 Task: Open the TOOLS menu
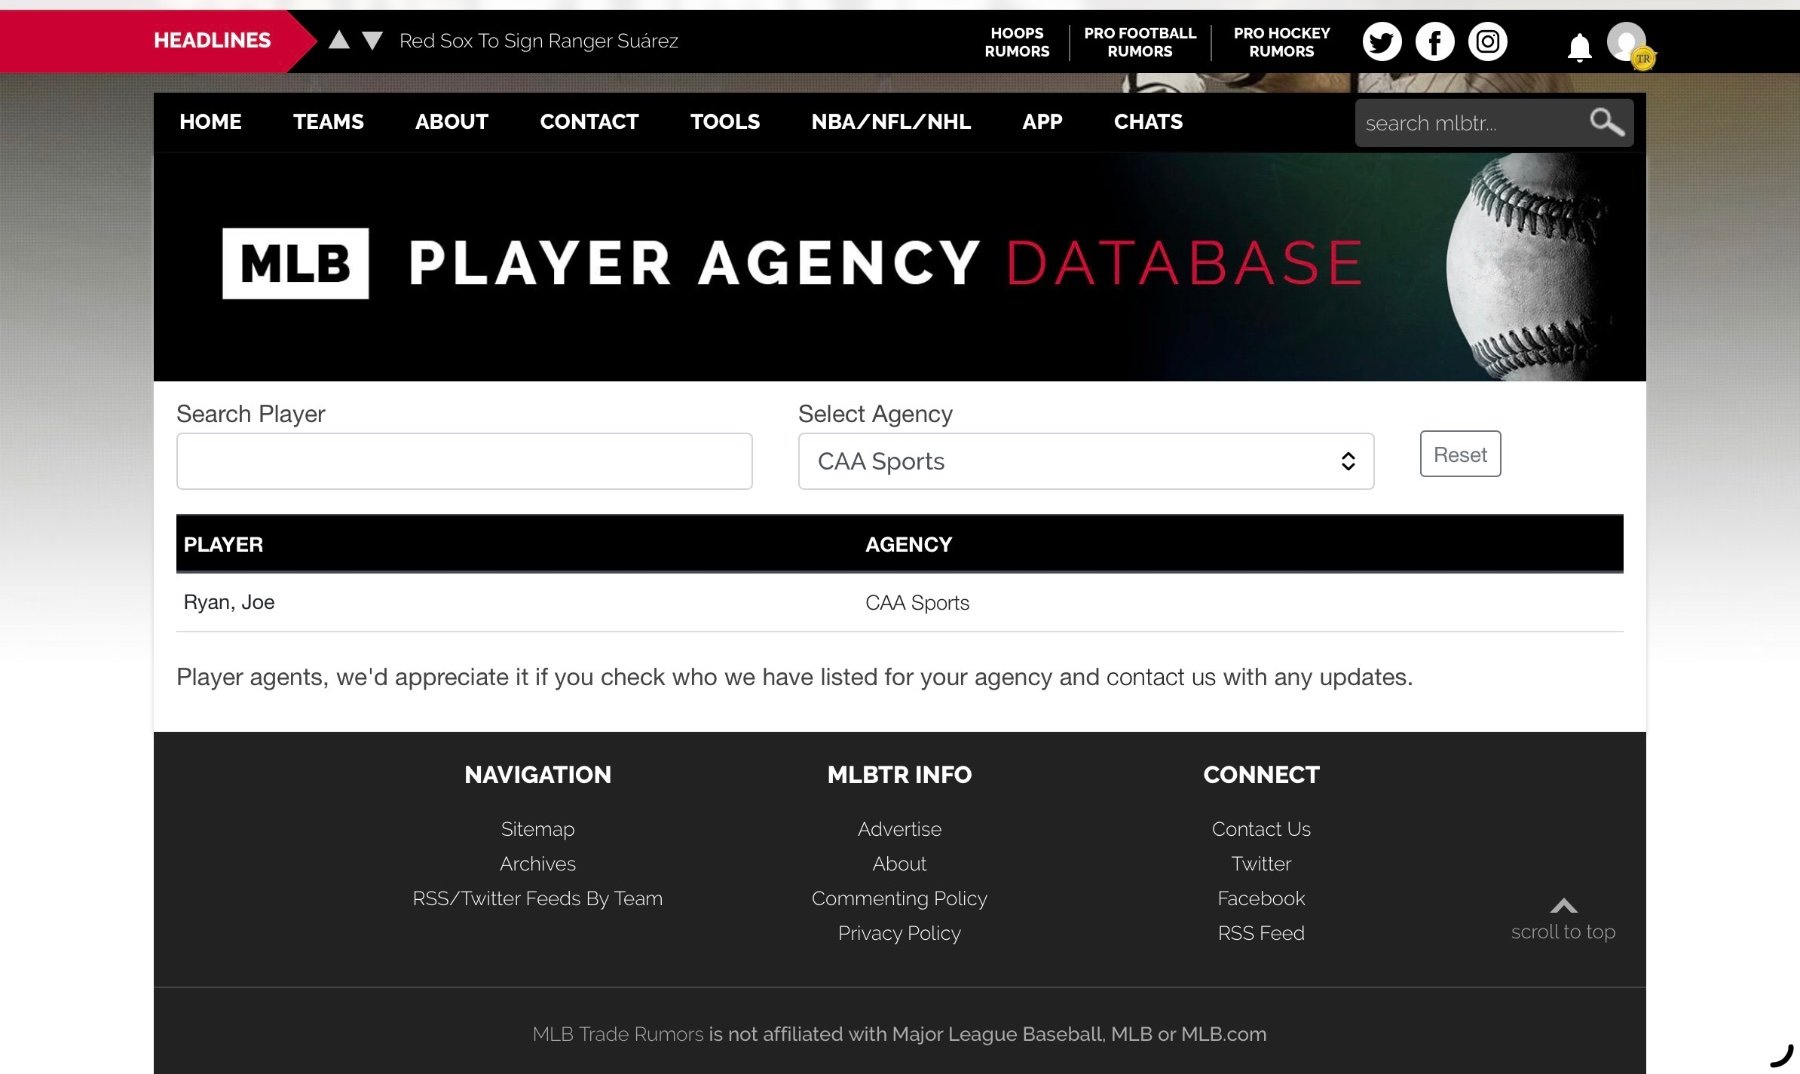click(724, 122)
